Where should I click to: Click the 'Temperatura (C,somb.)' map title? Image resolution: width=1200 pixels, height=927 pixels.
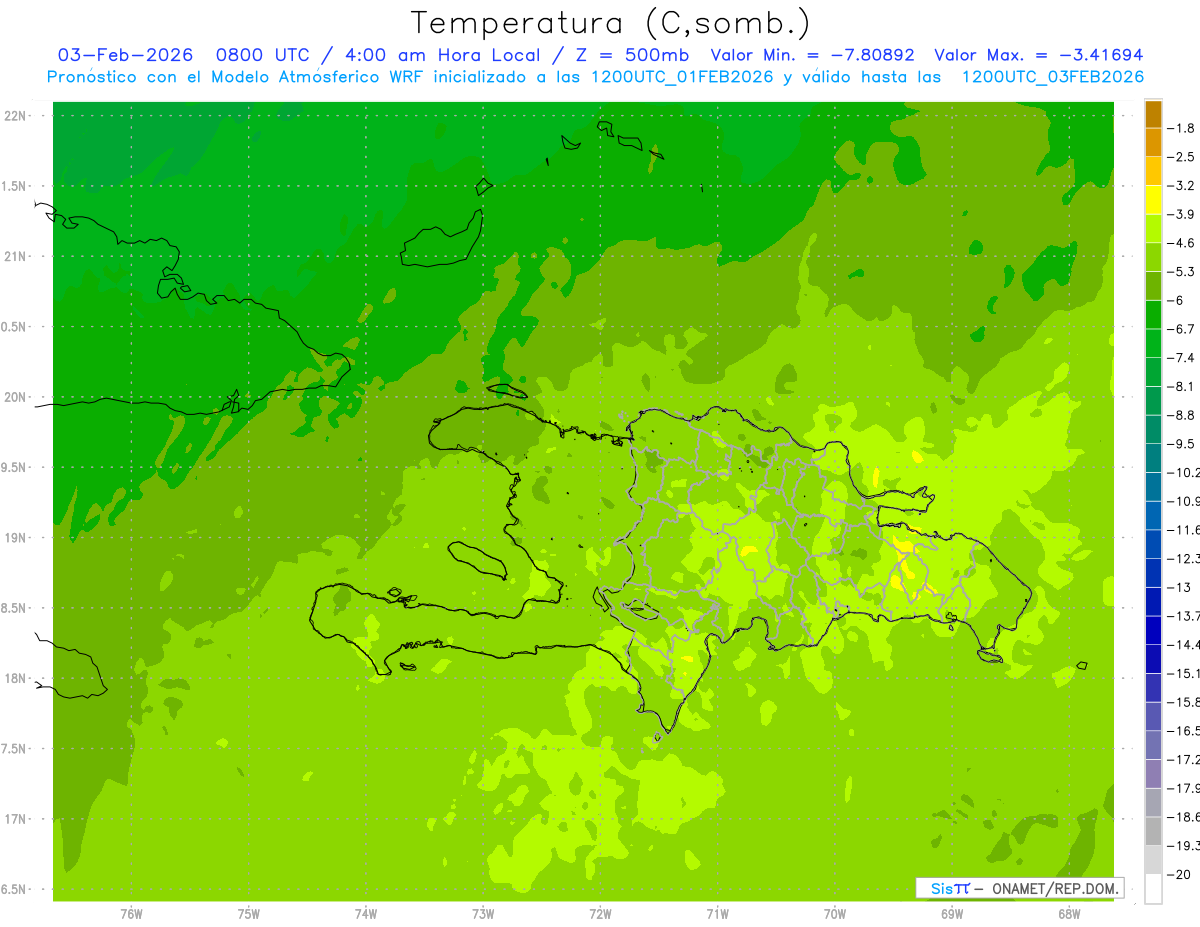(x=610, y=23)
